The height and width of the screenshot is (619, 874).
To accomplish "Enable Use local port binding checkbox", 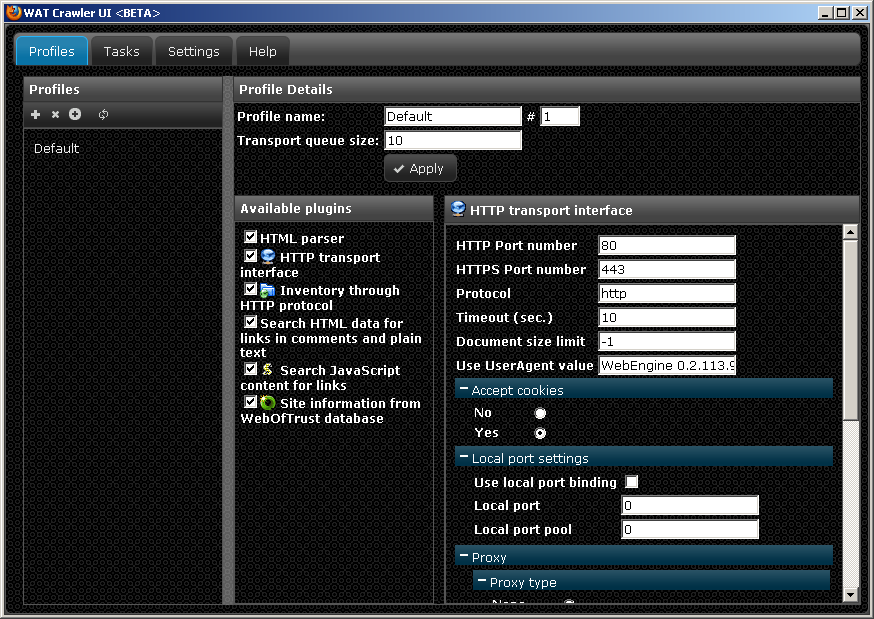I will pos(632,482).
